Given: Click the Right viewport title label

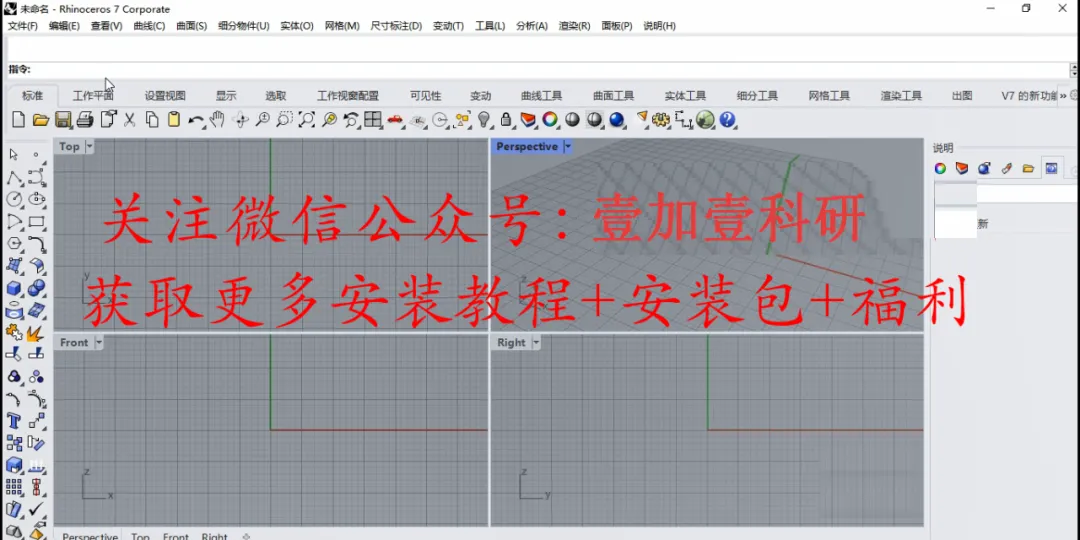Looking at the screenshot, I should coord(511,342).
